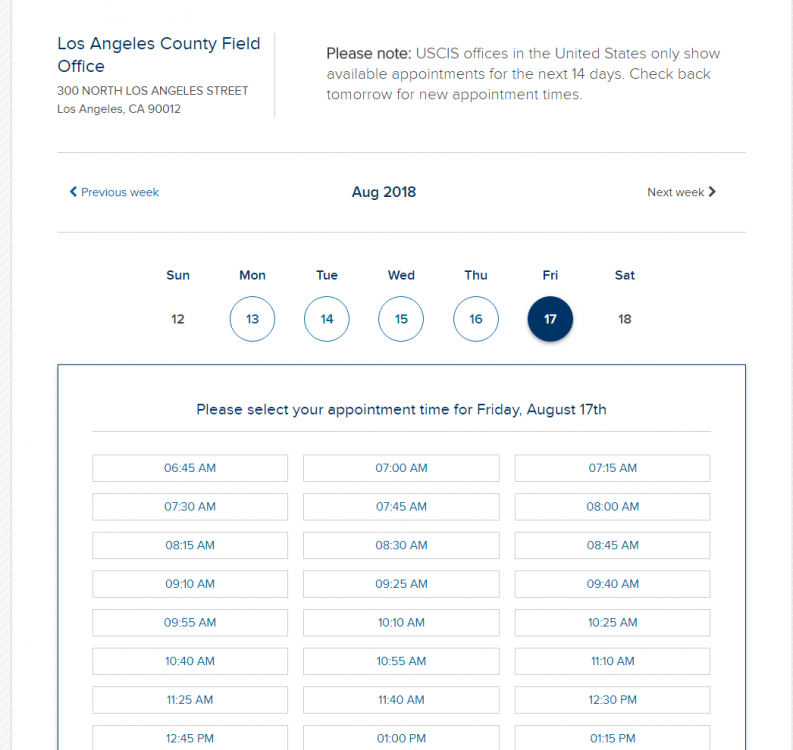The image size is (793, 750).
Task: Choose the 12:30 PM time slot
Action: point(612,700)
